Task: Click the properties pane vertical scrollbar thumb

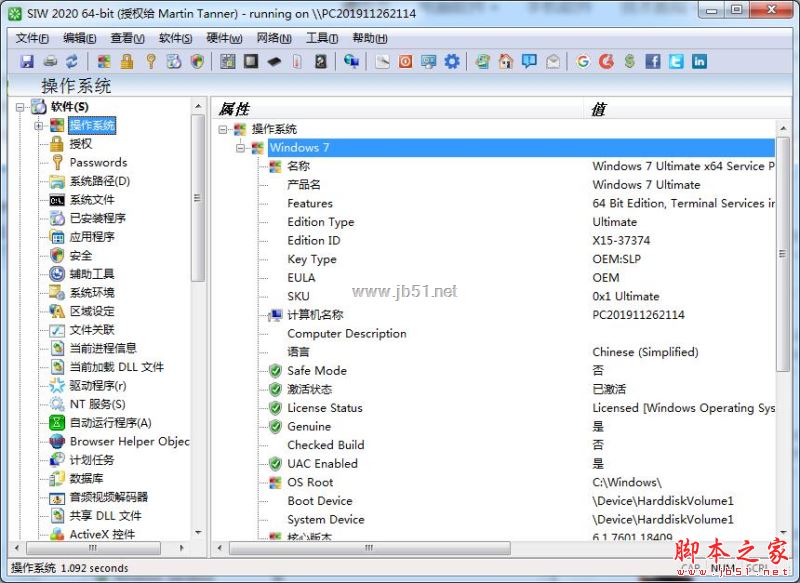Action: (783, 254)
